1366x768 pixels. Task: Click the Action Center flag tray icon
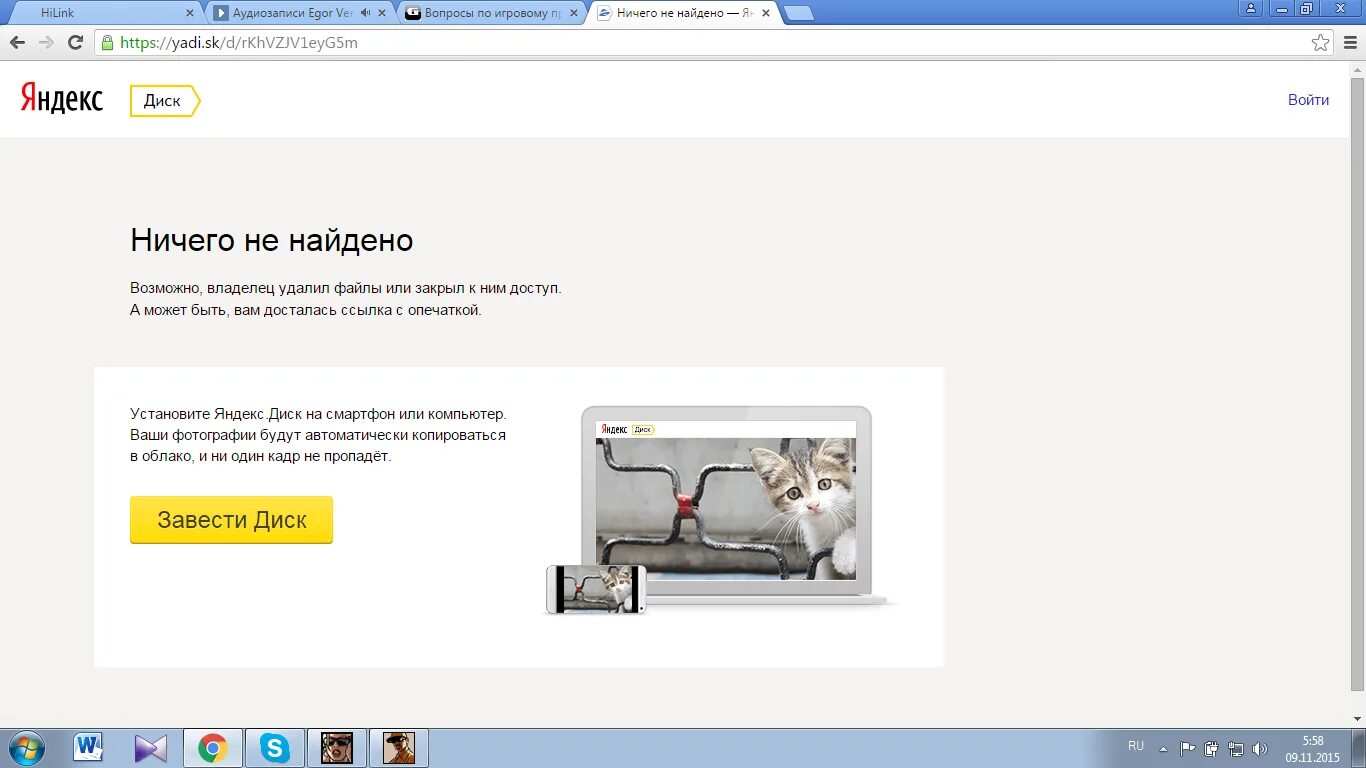click(1188, 748)
